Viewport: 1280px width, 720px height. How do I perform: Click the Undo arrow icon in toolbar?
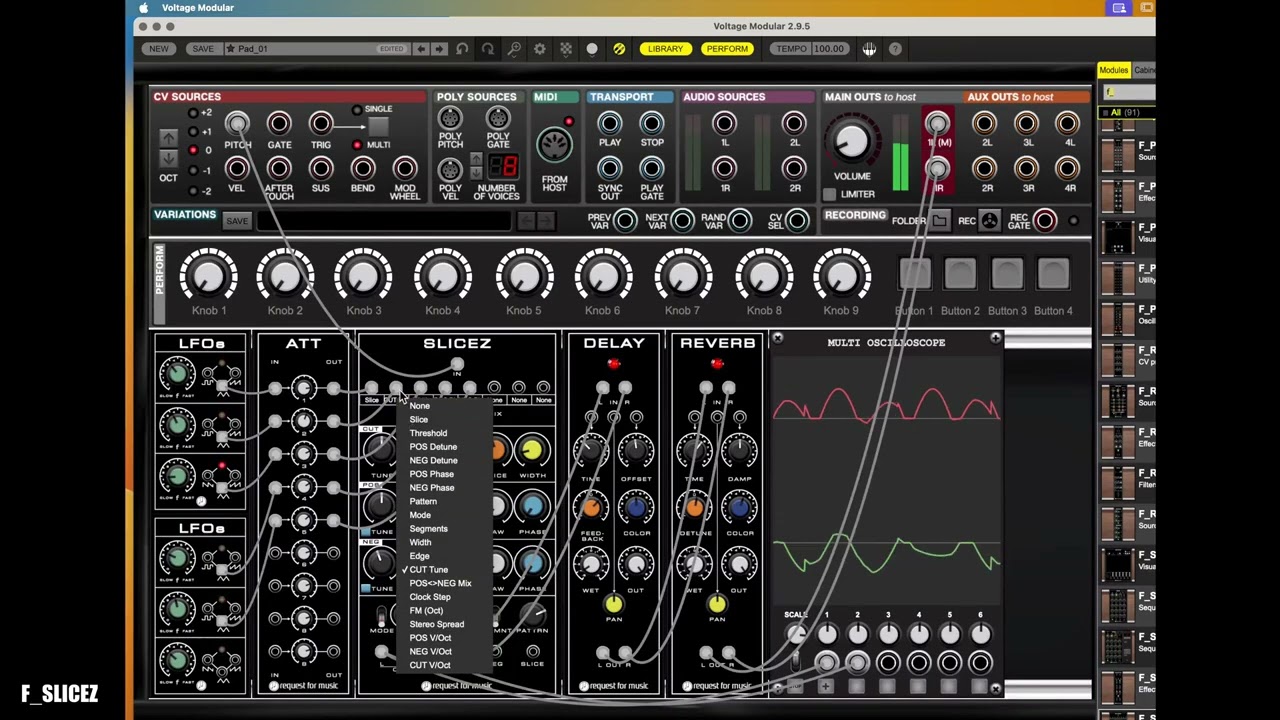point(462,49)
